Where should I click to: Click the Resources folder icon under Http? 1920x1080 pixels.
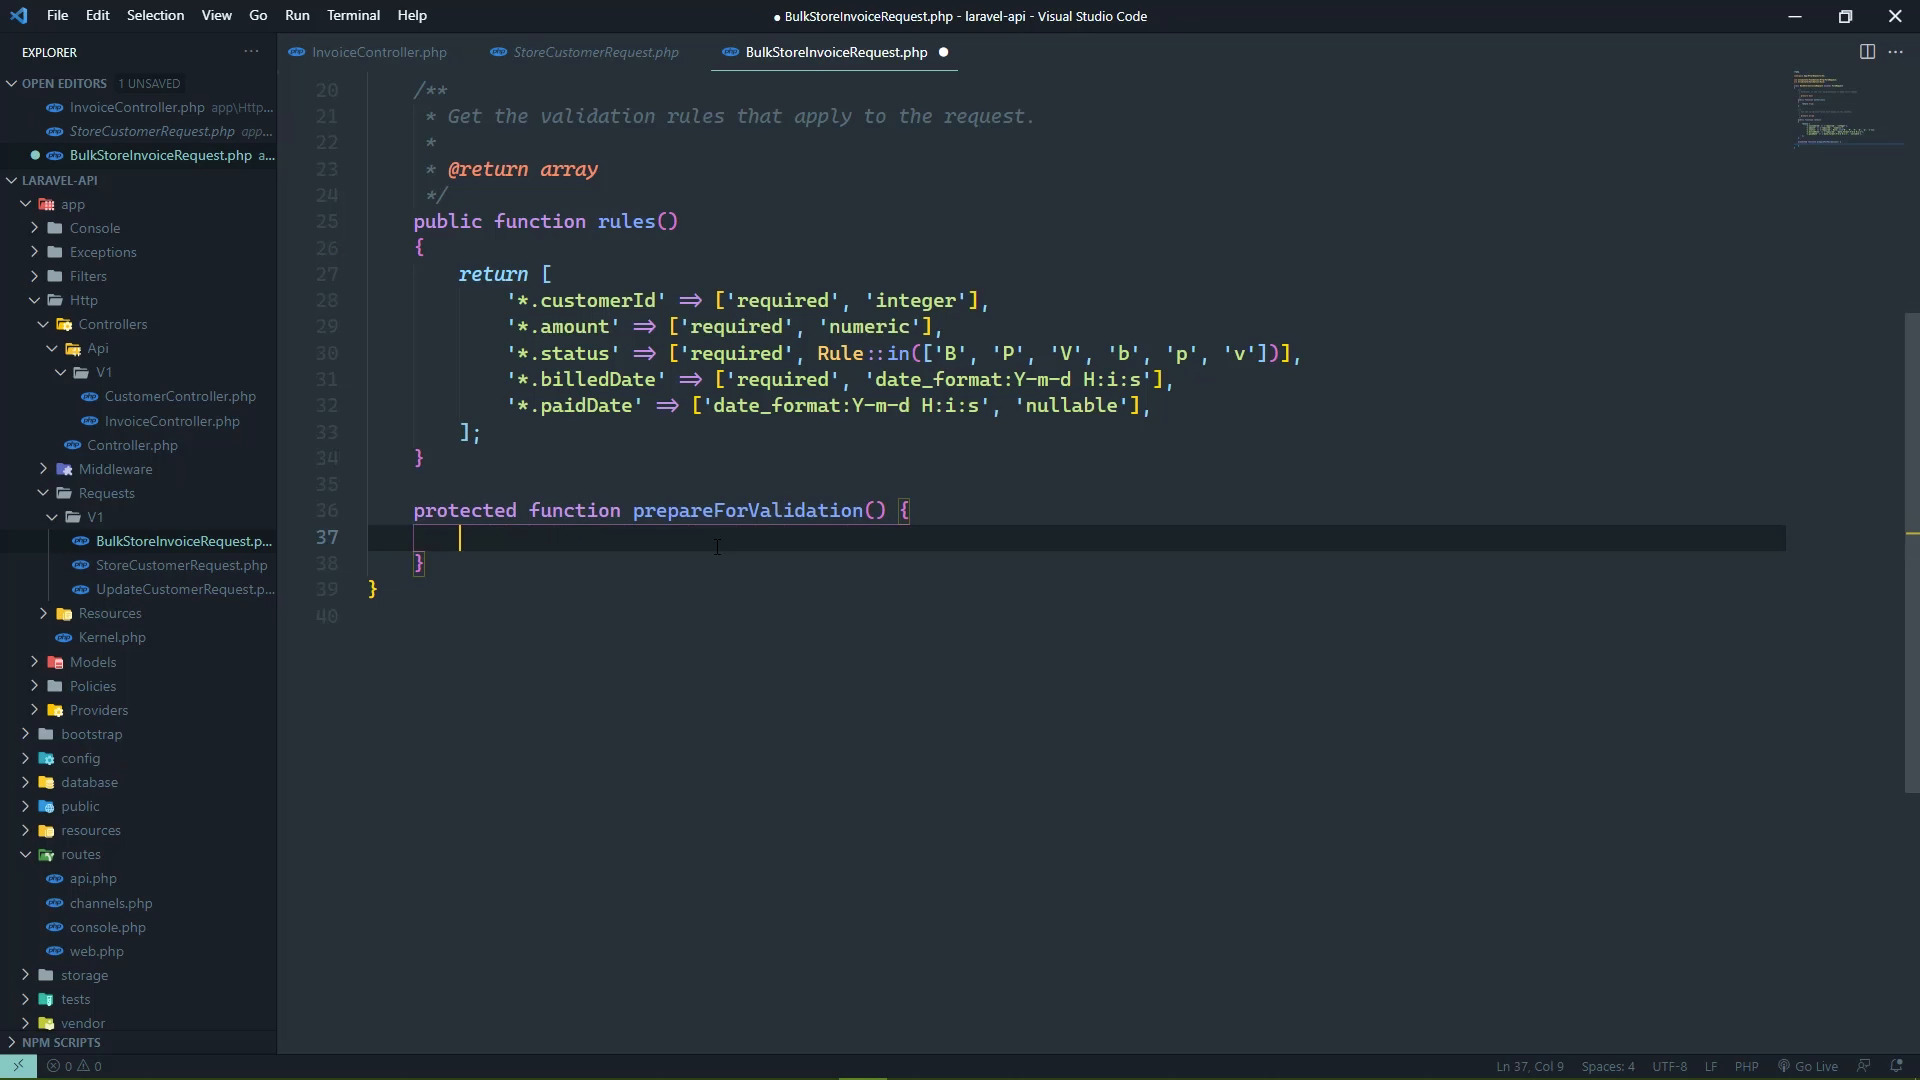[x=64, y=613]
